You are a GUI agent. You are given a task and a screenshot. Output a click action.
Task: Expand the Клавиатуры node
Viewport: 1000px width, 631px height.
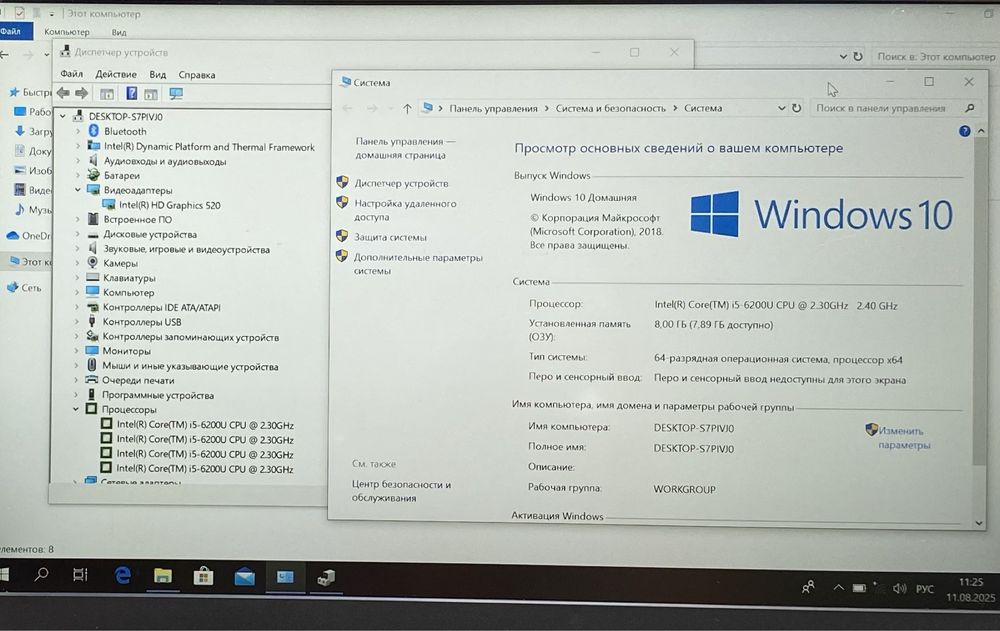click(x=77, y=278)
